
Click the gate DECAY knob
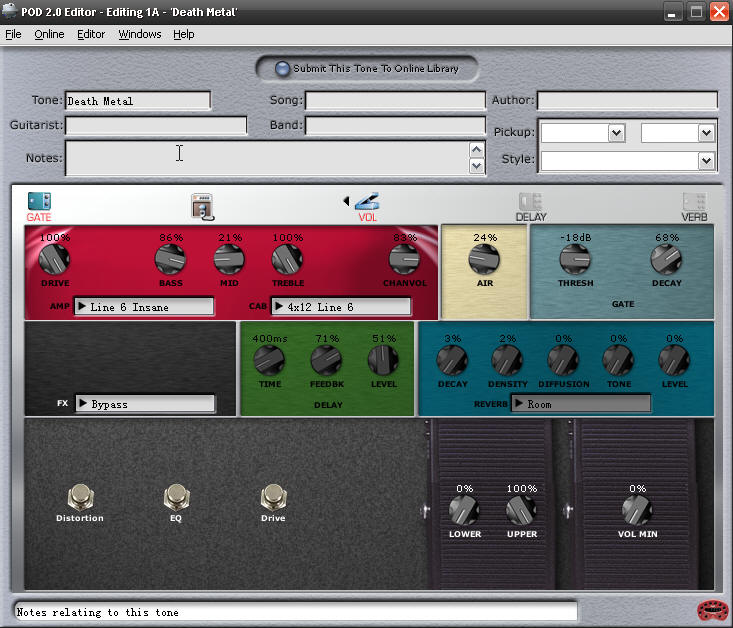tap(666, 260)
